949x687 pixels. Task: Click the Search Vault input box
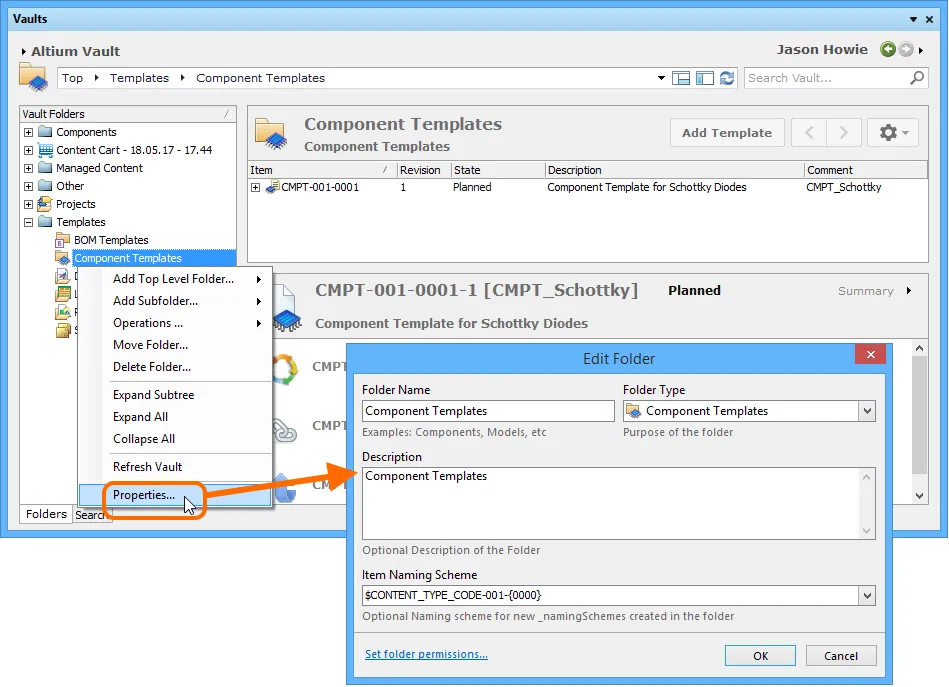point(826,78)
